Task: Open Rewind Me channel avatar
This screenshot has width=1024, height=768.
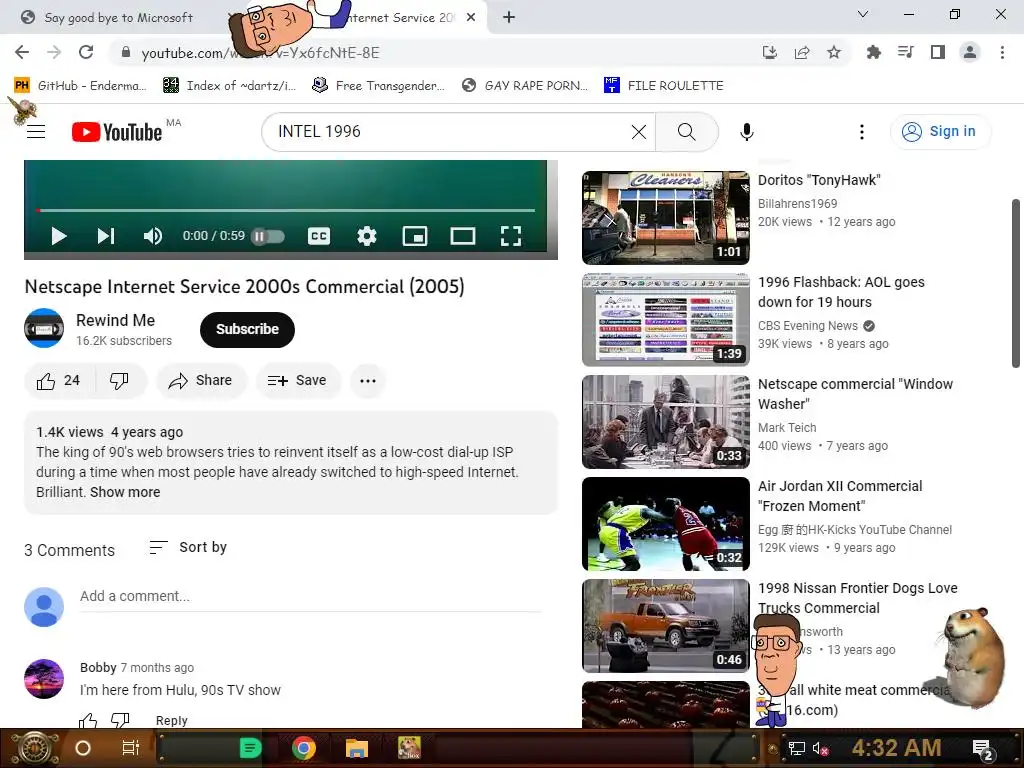Action: 44,328
